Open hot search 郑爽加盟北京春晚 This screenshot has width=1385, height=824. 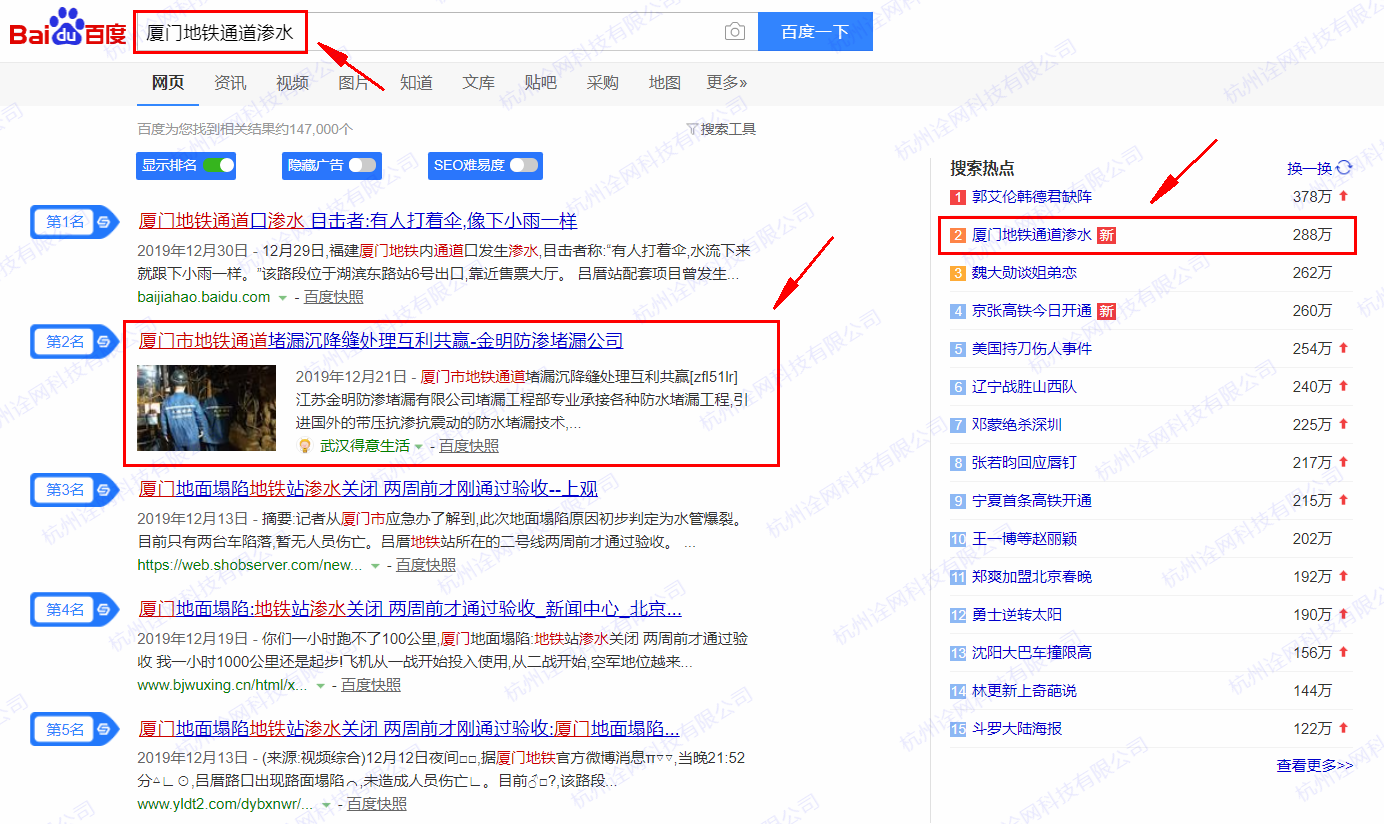(x=1032, y=577)
